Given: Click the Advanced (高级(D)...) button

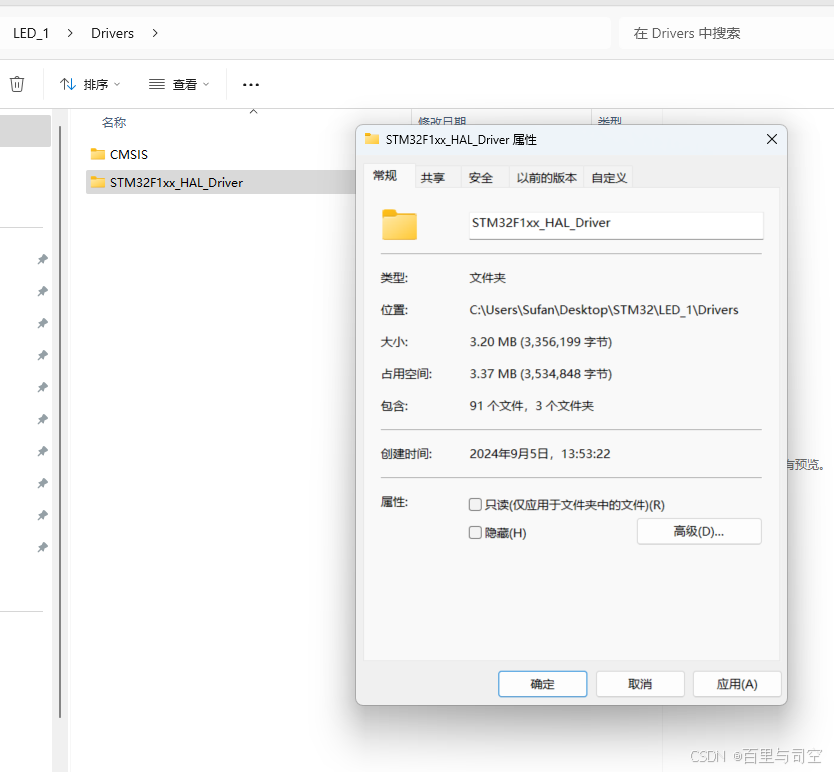Looking at the screenshot, I should click(699, 532).
